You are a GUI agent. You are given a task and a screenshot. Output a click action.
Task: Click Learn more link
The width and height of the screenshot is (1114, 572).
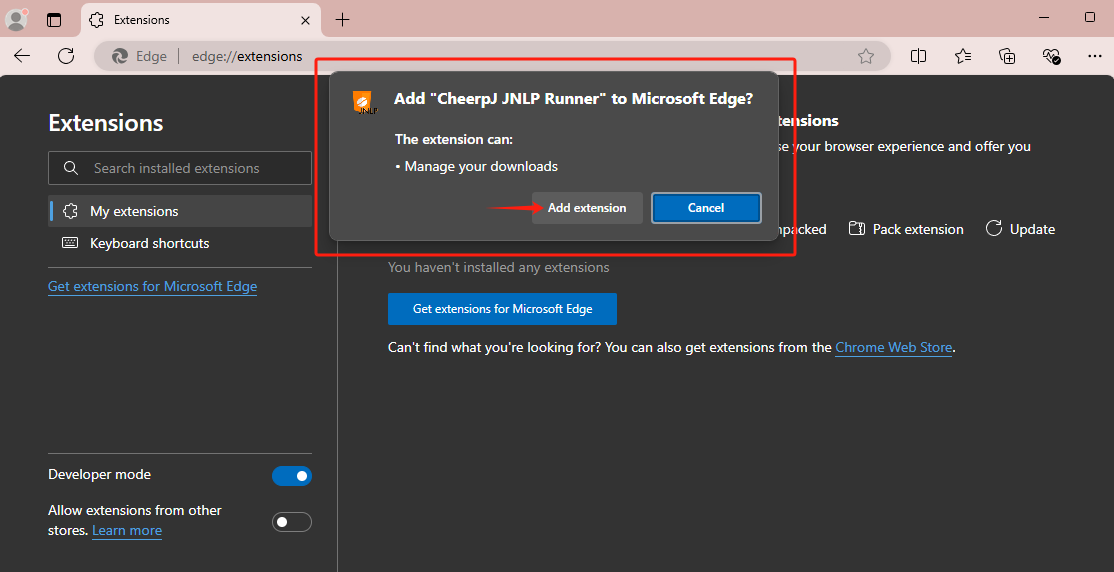(x=127, y=531)
